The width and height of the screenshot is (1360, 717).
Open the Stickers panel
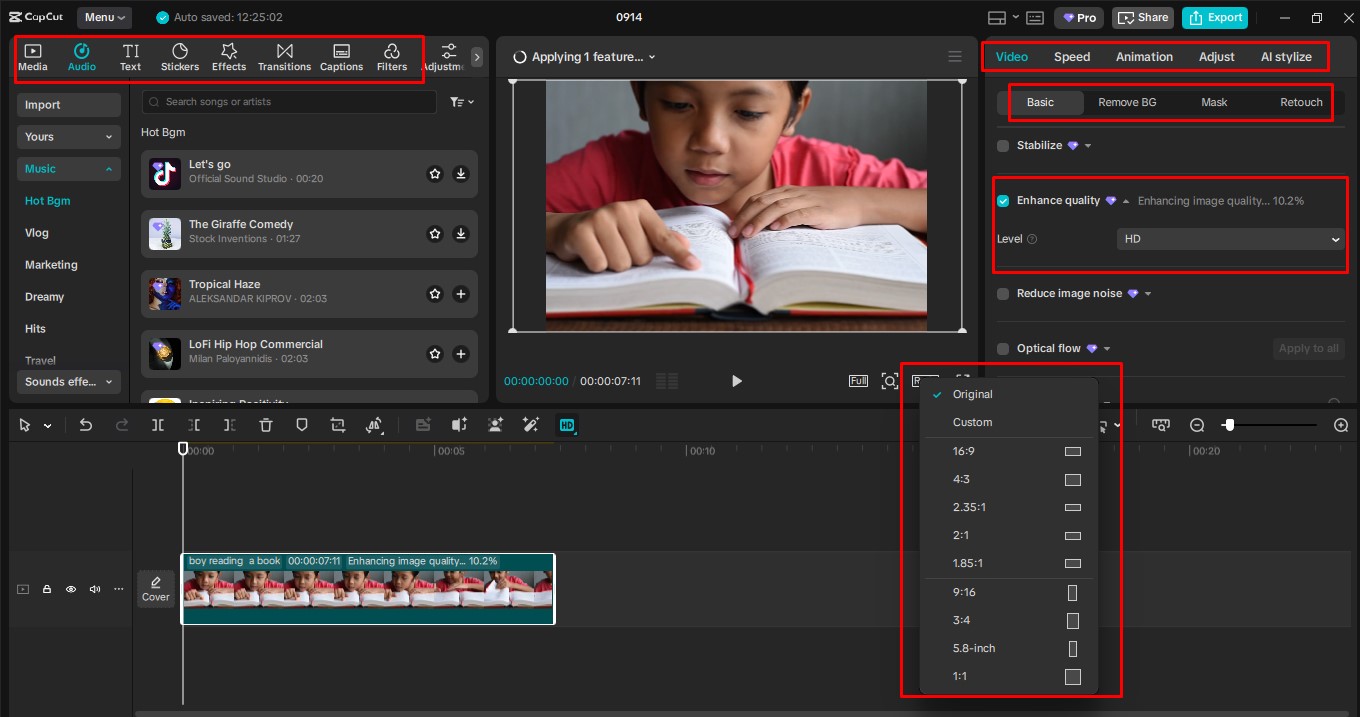180,57
